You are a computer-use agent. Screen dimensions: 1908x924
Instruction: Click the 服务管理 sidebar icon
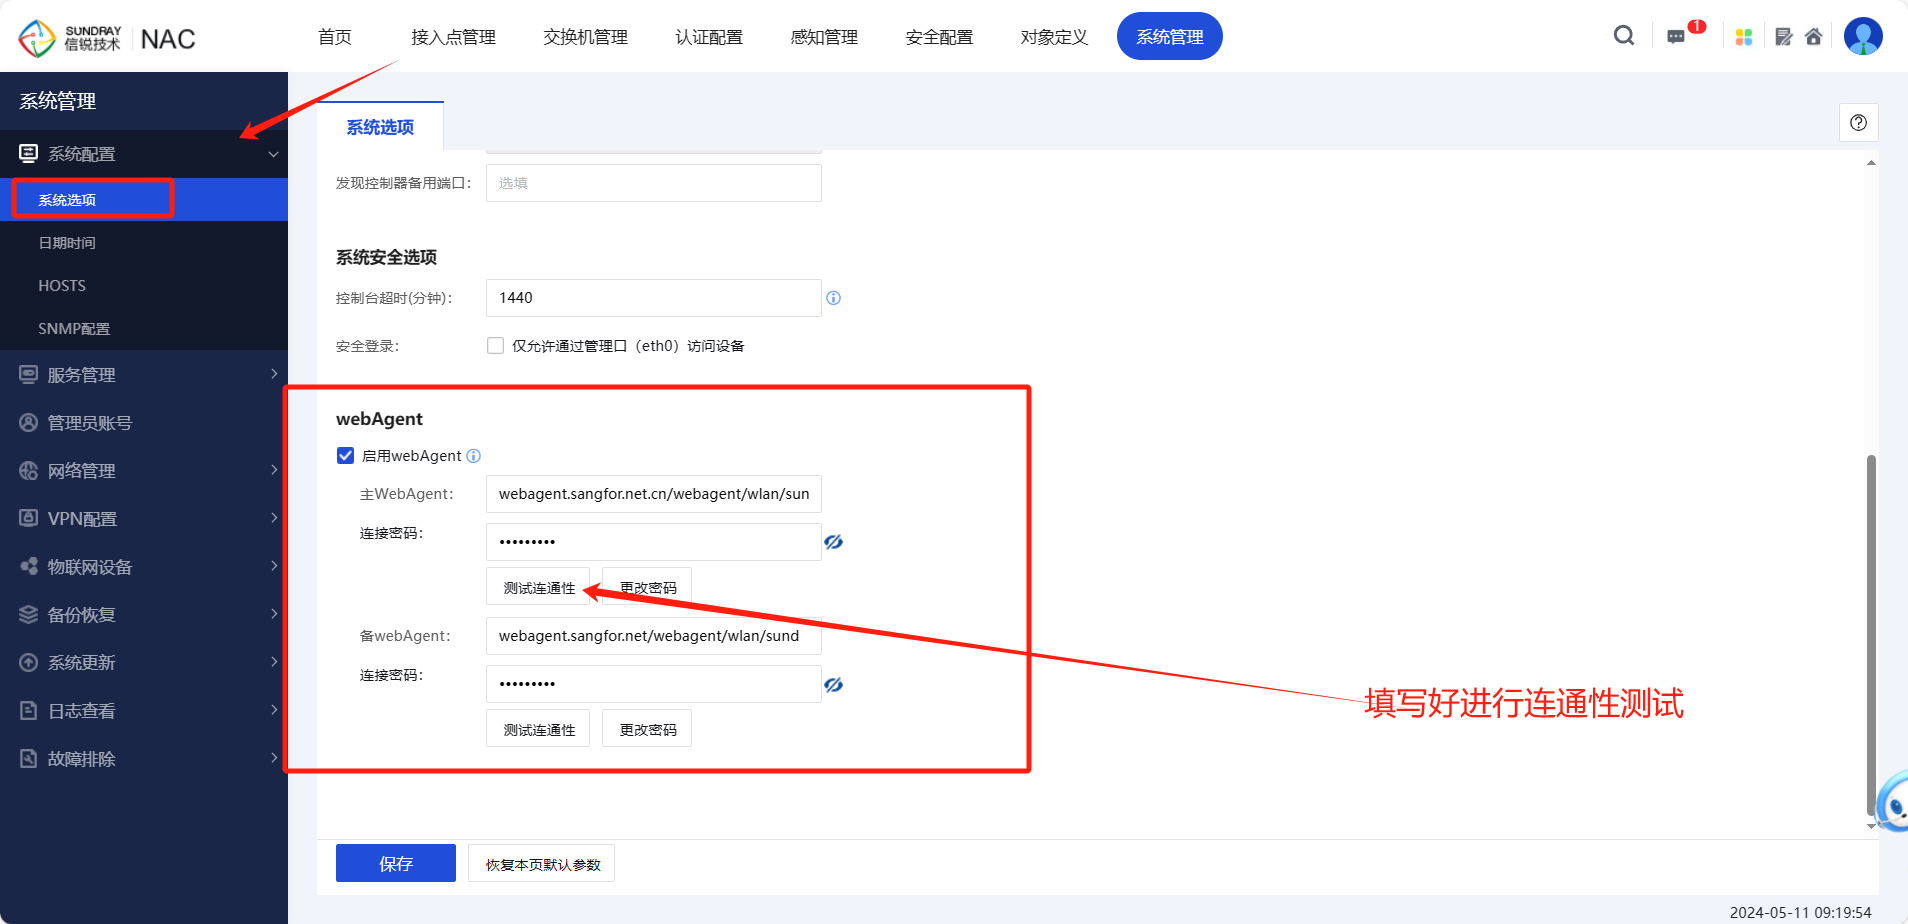click(29, 374)
